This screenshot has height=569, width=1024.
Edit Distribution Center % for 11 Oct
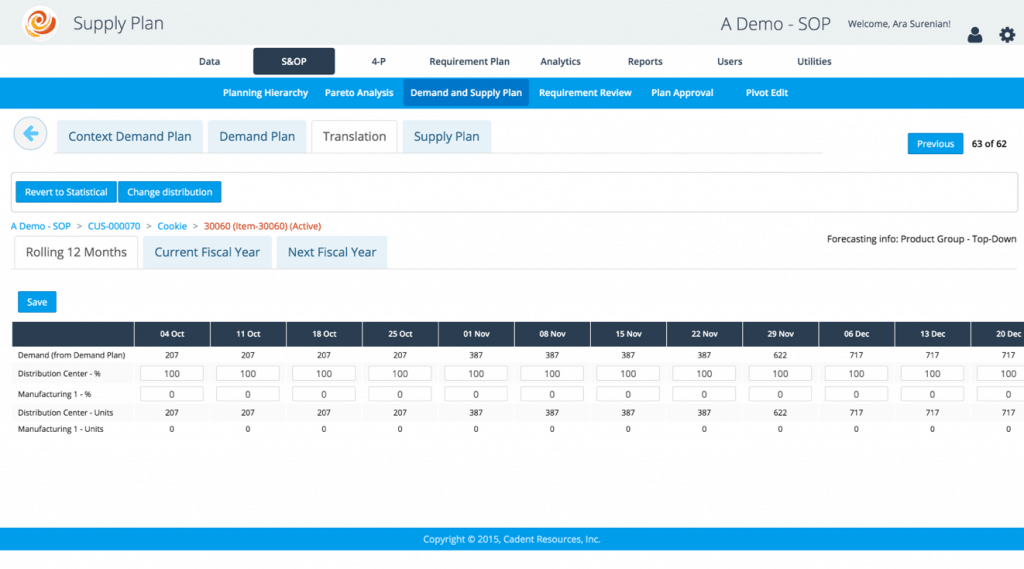click(x=248, y=374)
